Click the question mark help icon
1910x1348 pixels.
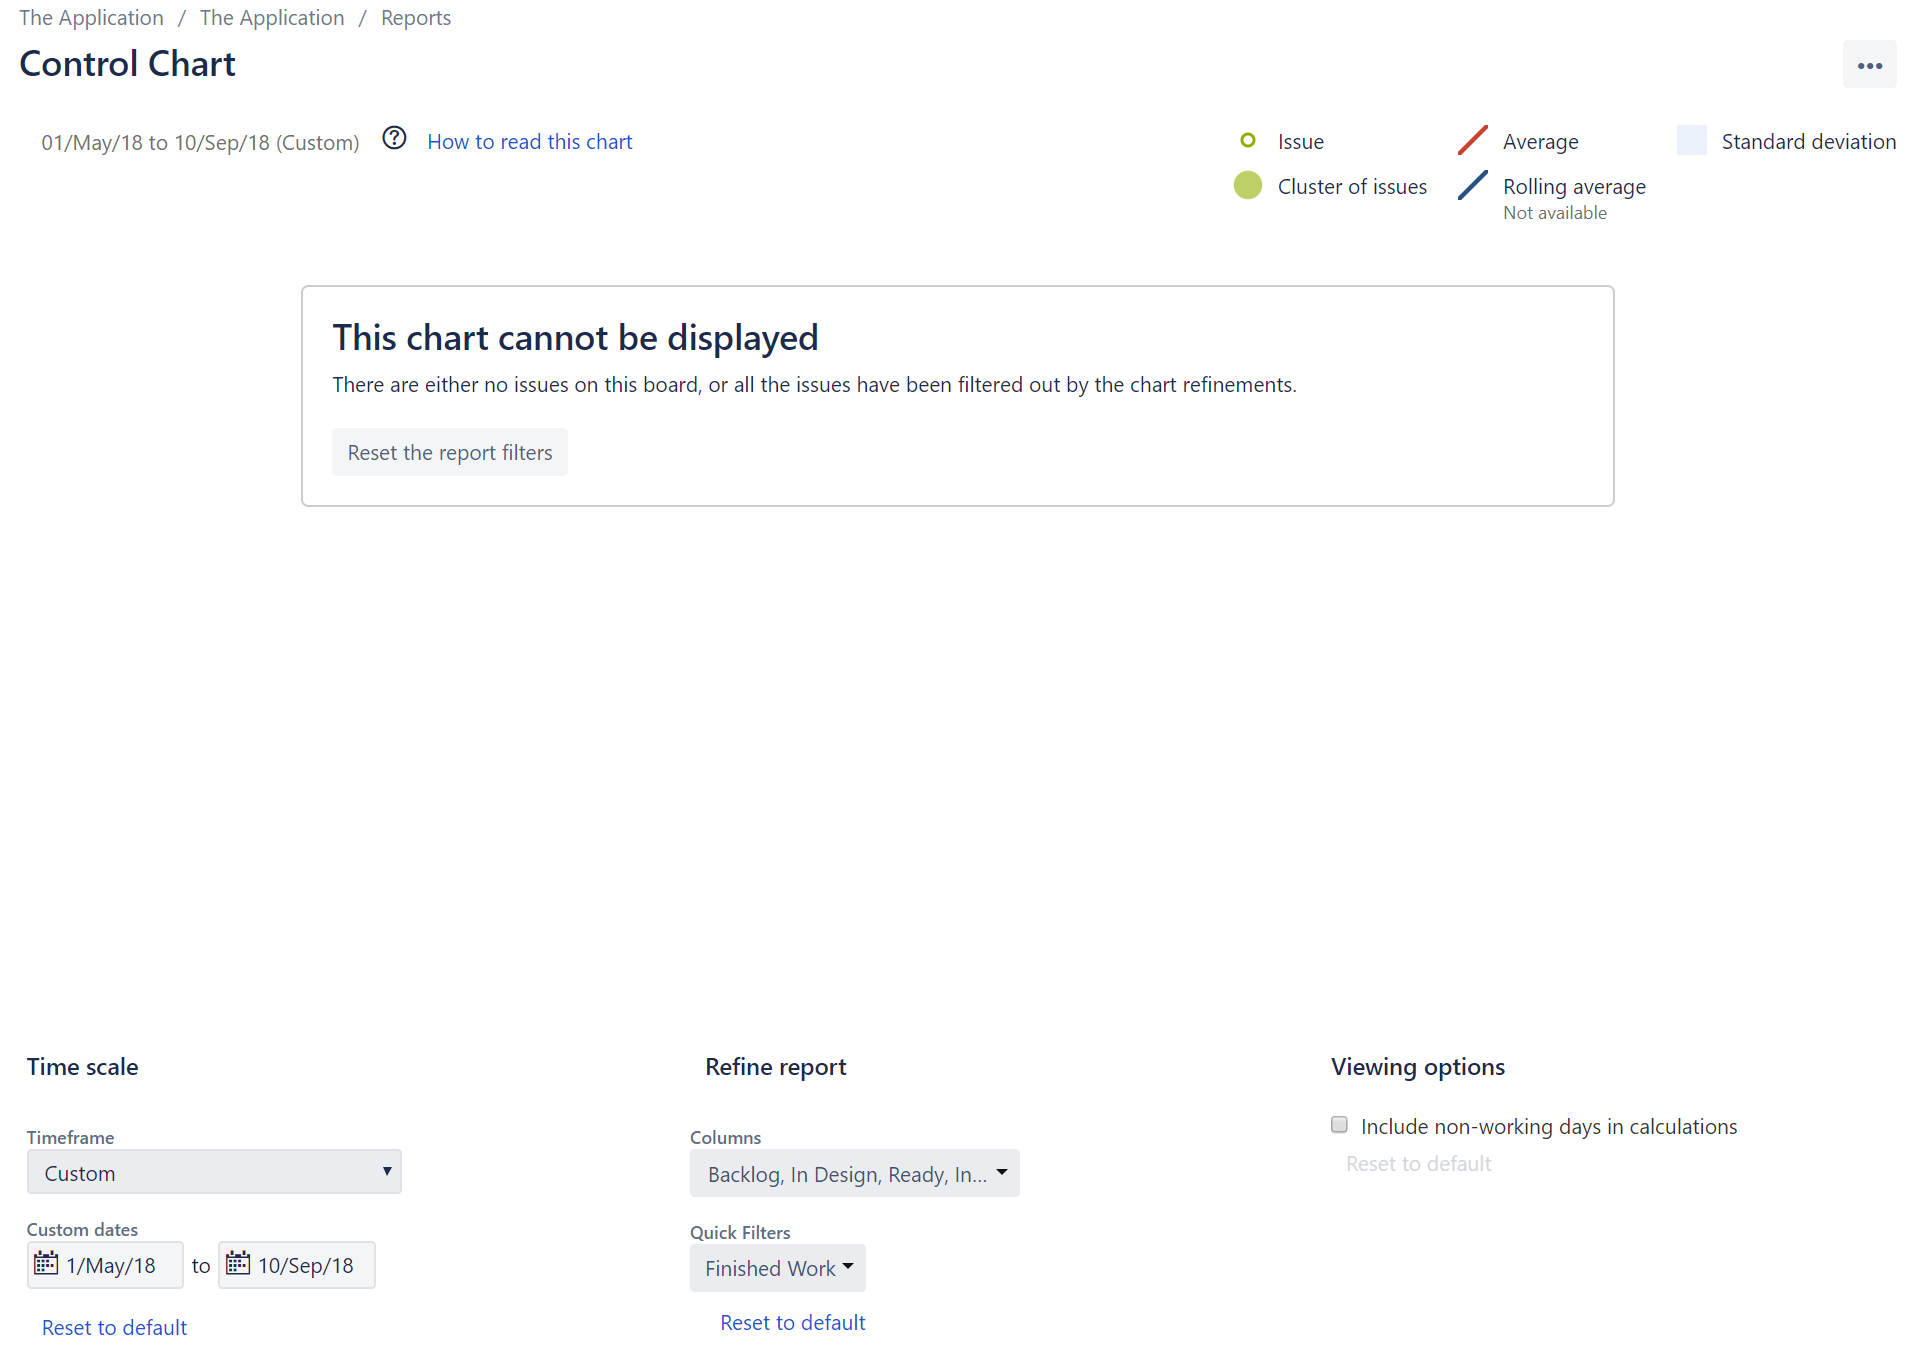(395, 138)
